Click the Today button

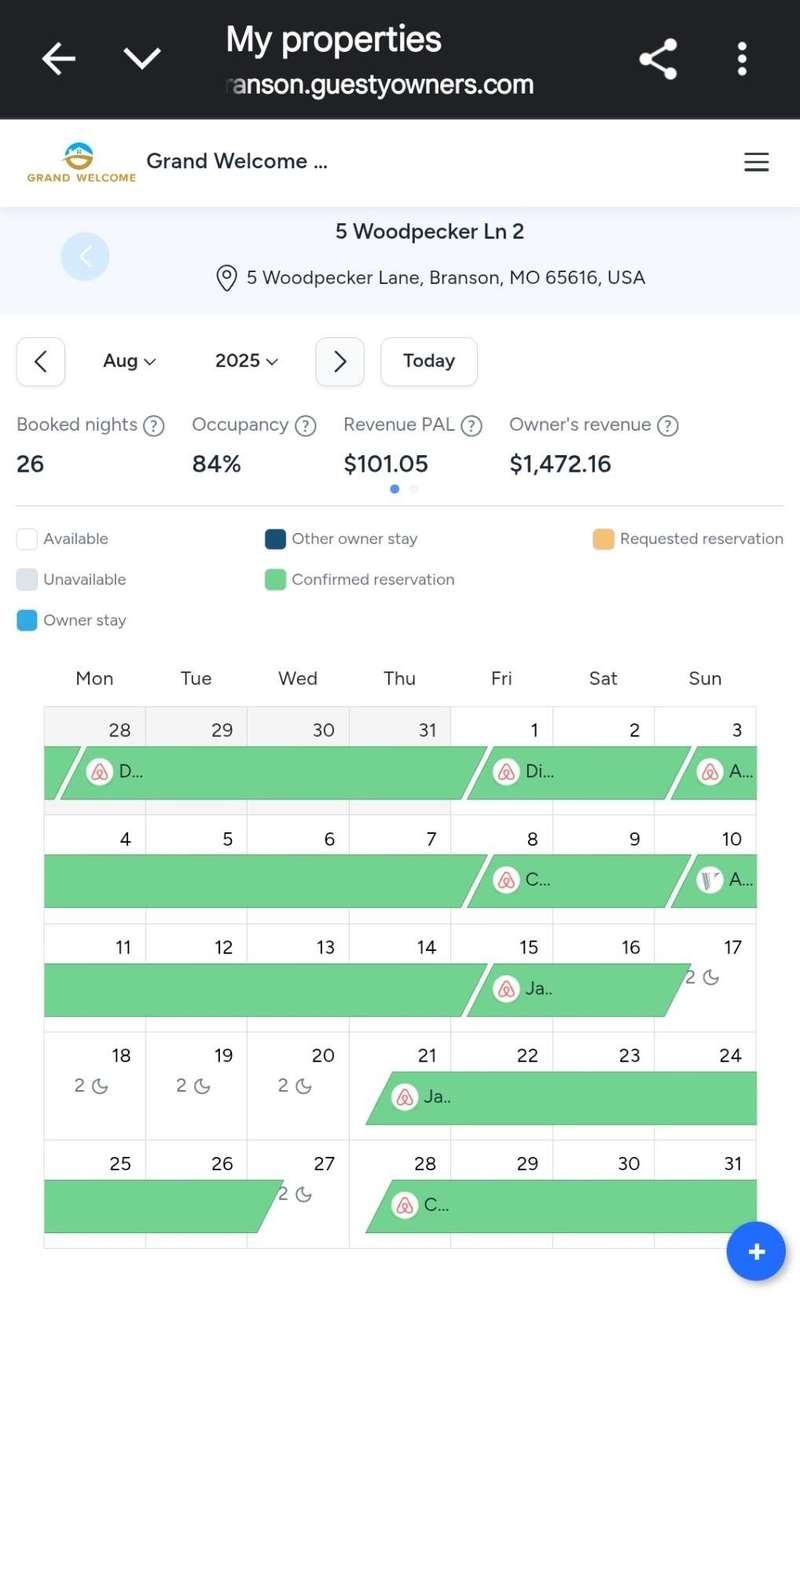[428, 361]
